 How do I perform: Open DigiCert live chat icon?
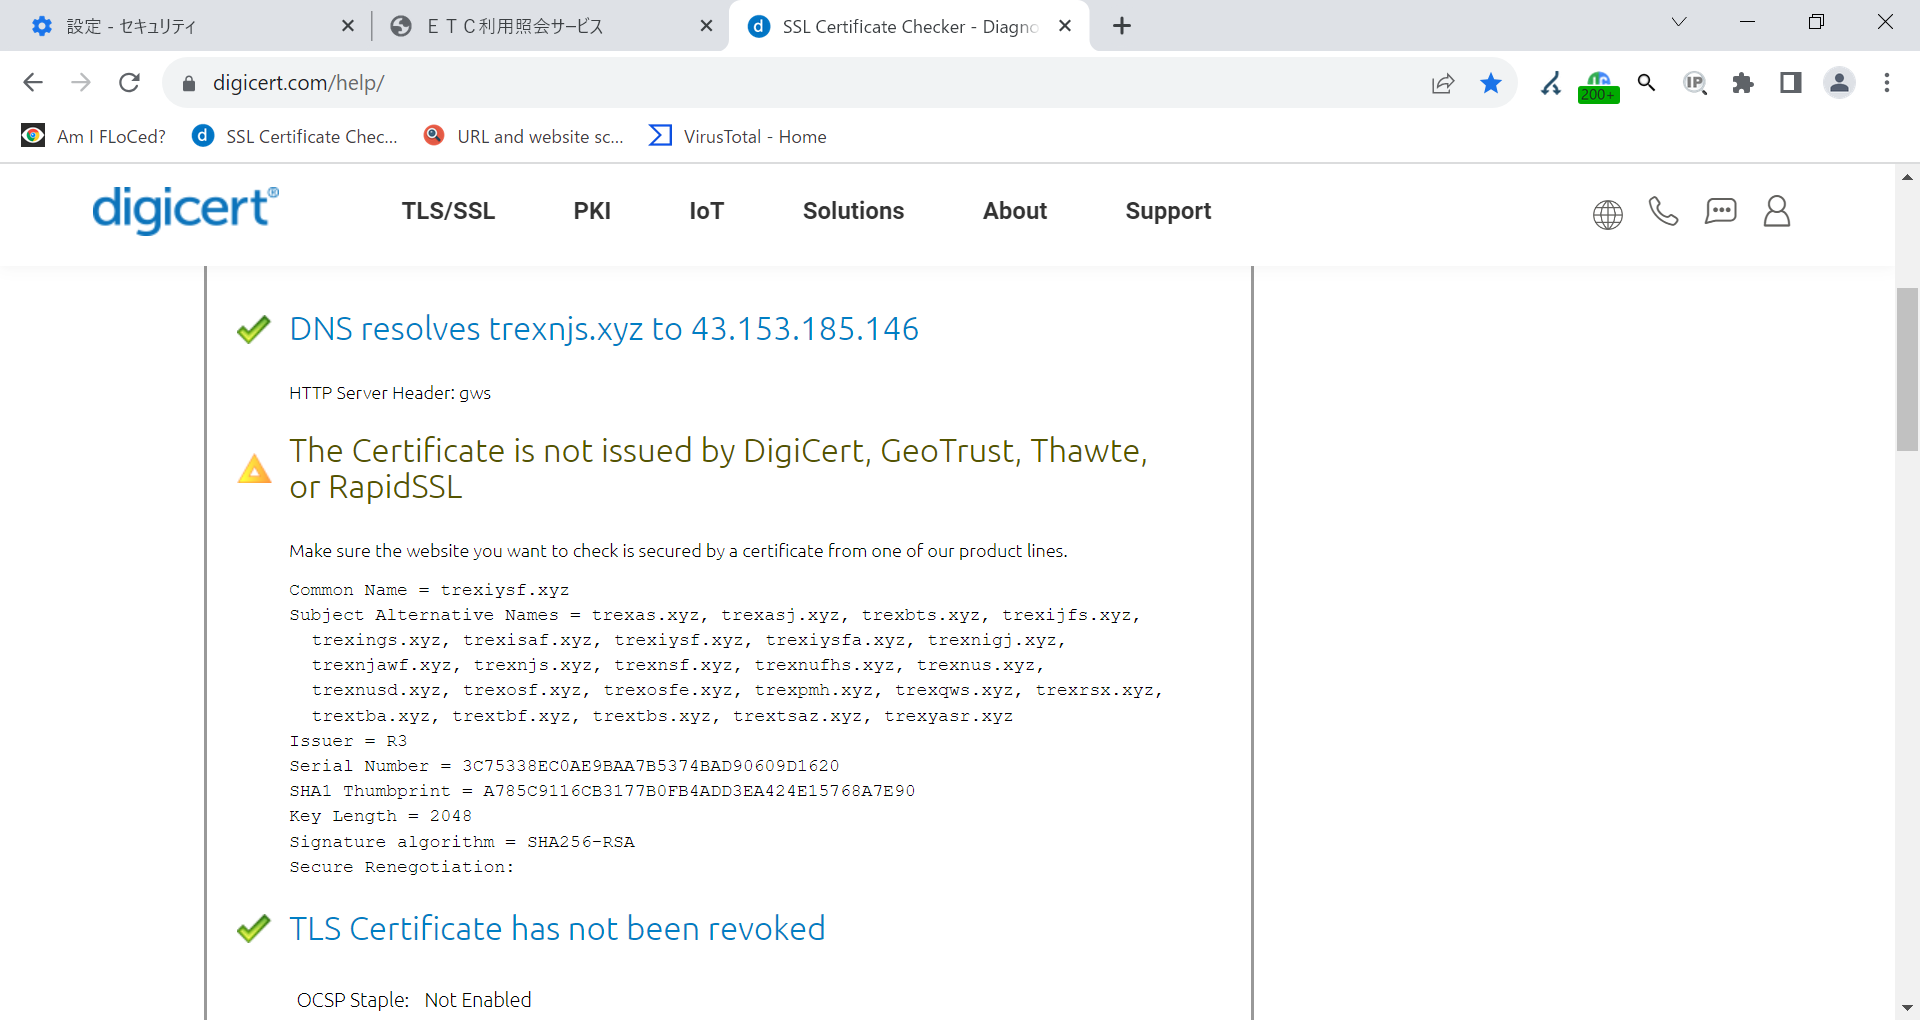point(1720,211)
